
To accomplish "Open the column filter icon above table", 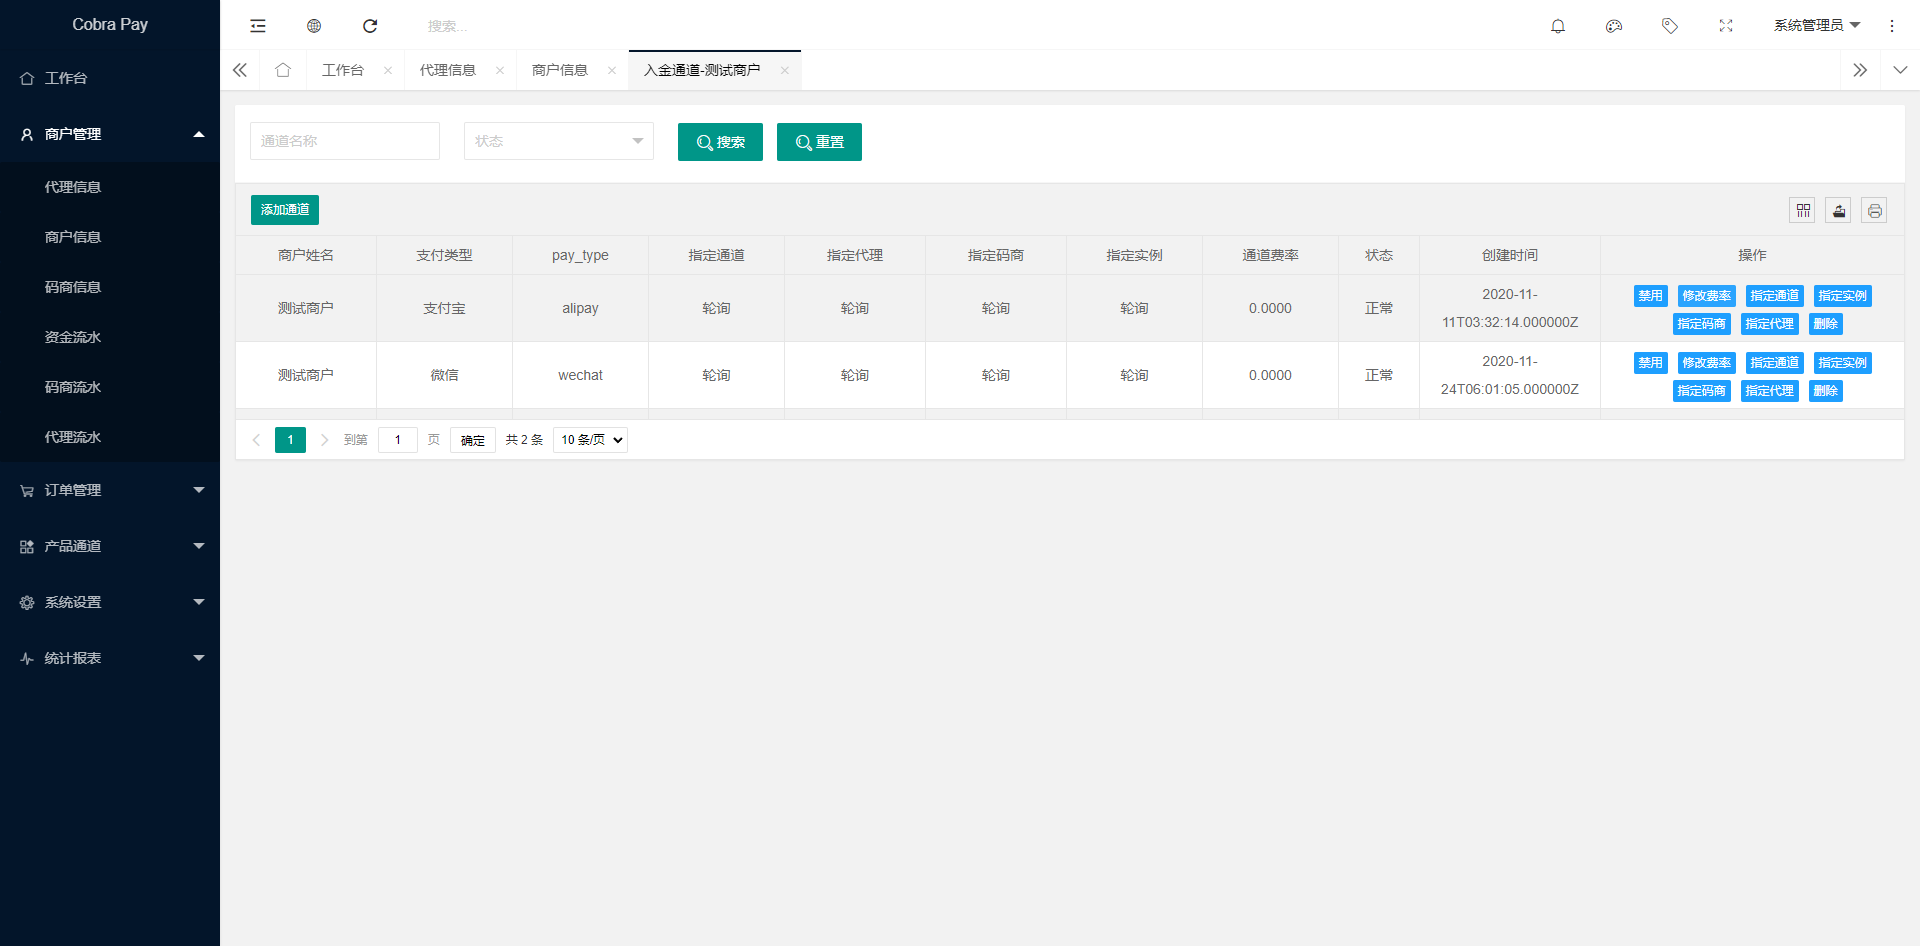I will tap(1803, 210).
